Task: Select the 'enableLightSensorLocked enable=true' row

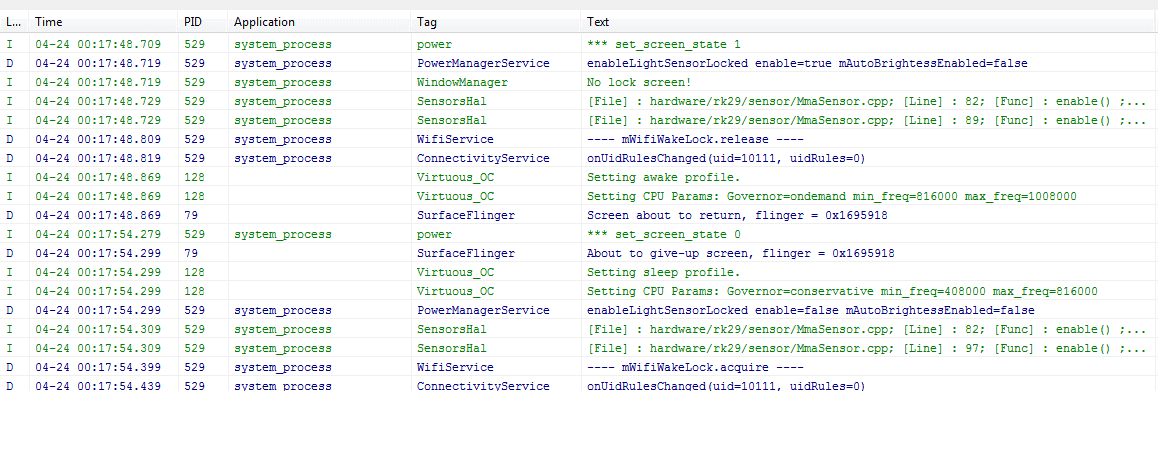Action: tap(579, 64)
